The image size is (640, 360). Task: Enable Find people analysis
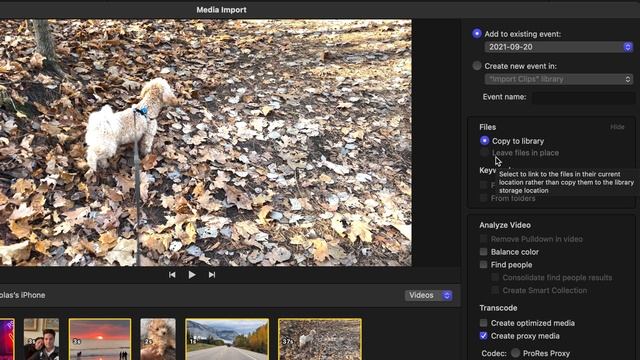click(484, 265)
